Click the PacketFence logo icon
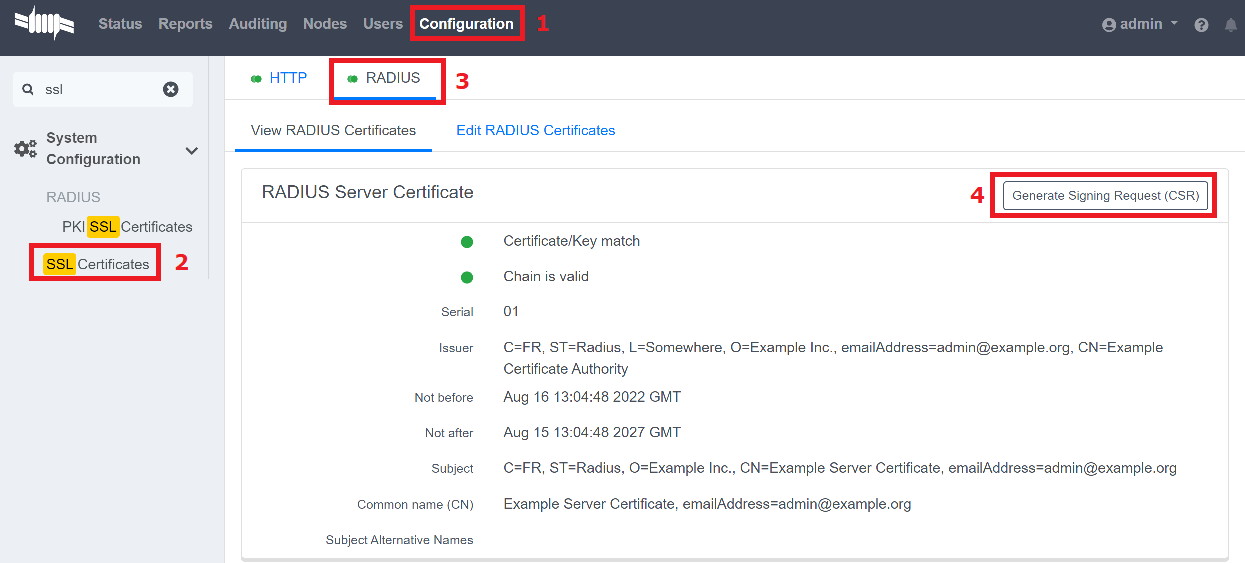1245x563 pixels. tap(44, 23)
